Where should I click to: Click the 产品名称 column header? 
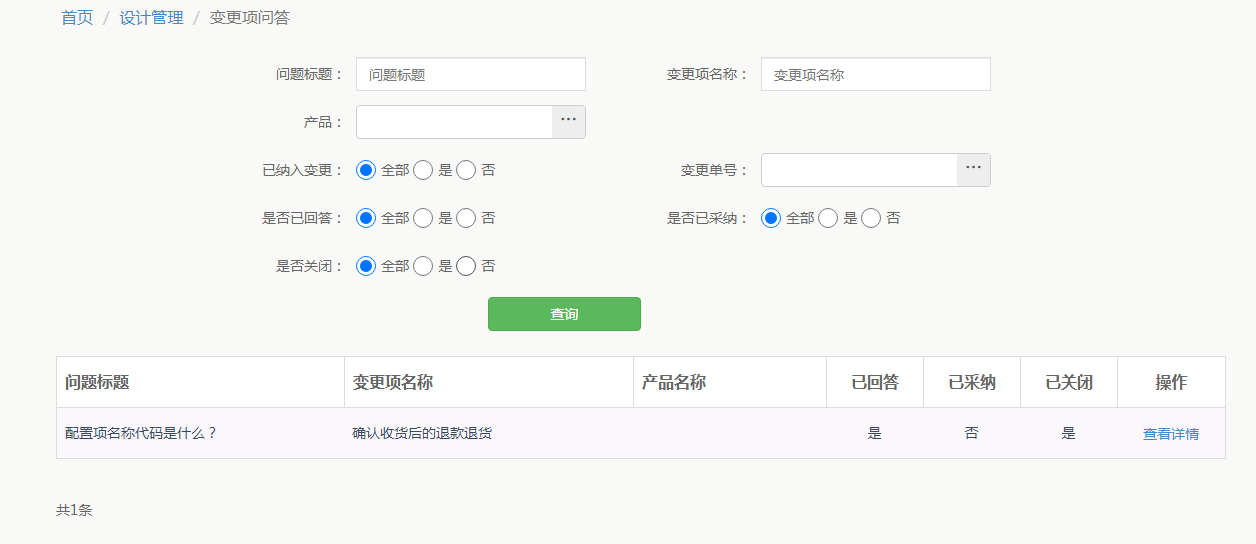tap(730, 382)
